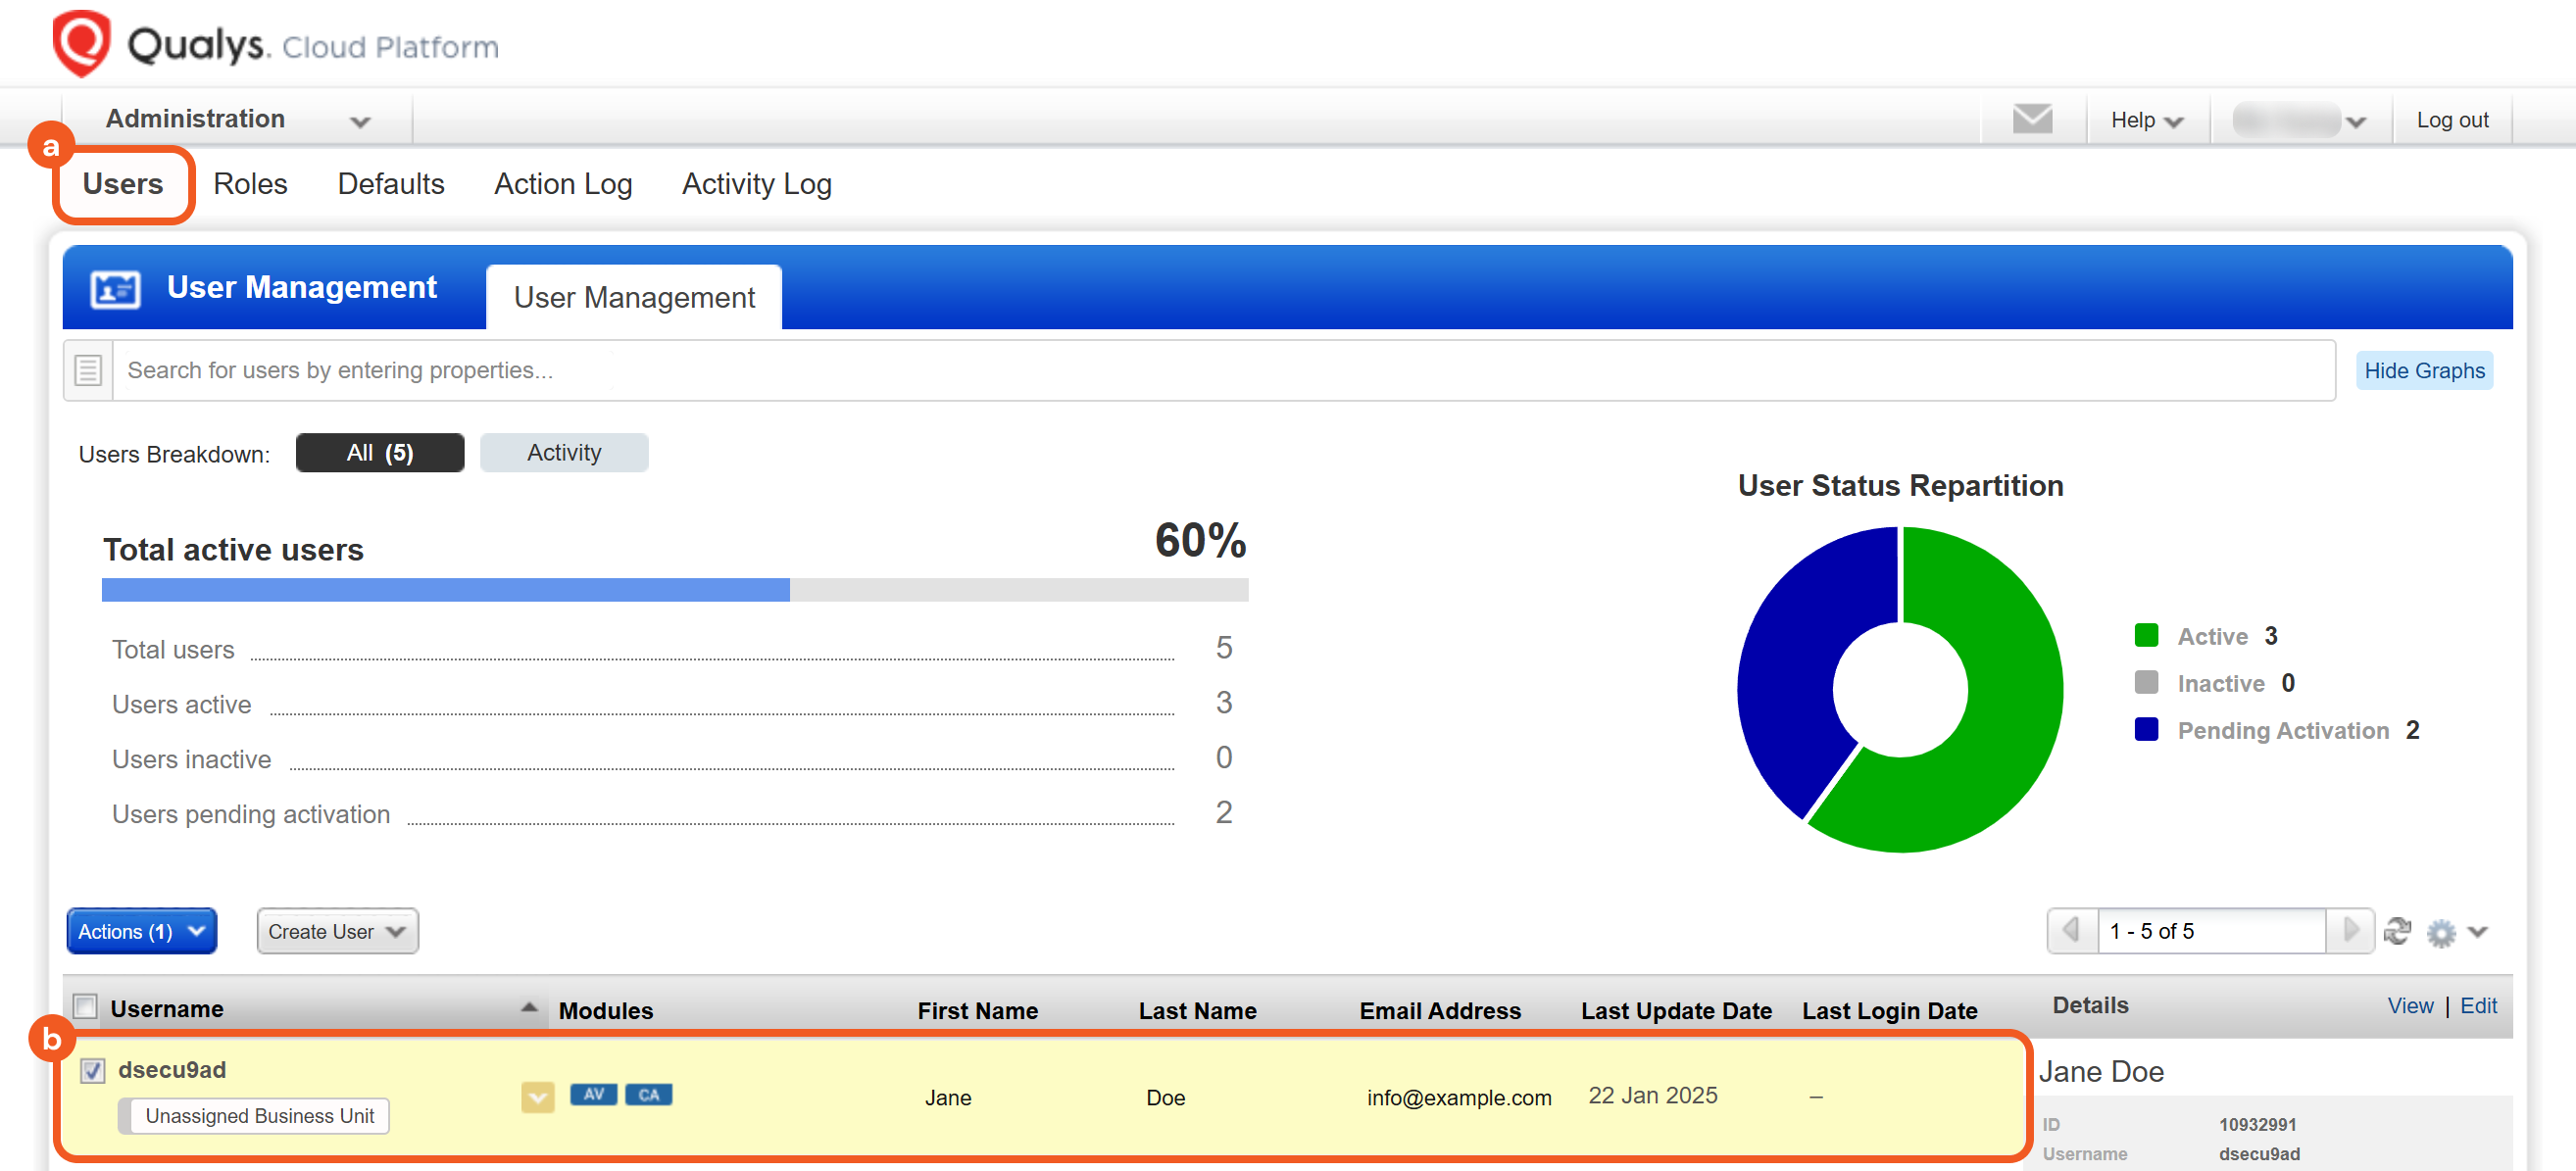Screen dimensions: 2576x1171
Task: Click the AV module badge
Action: (593, 1094)
